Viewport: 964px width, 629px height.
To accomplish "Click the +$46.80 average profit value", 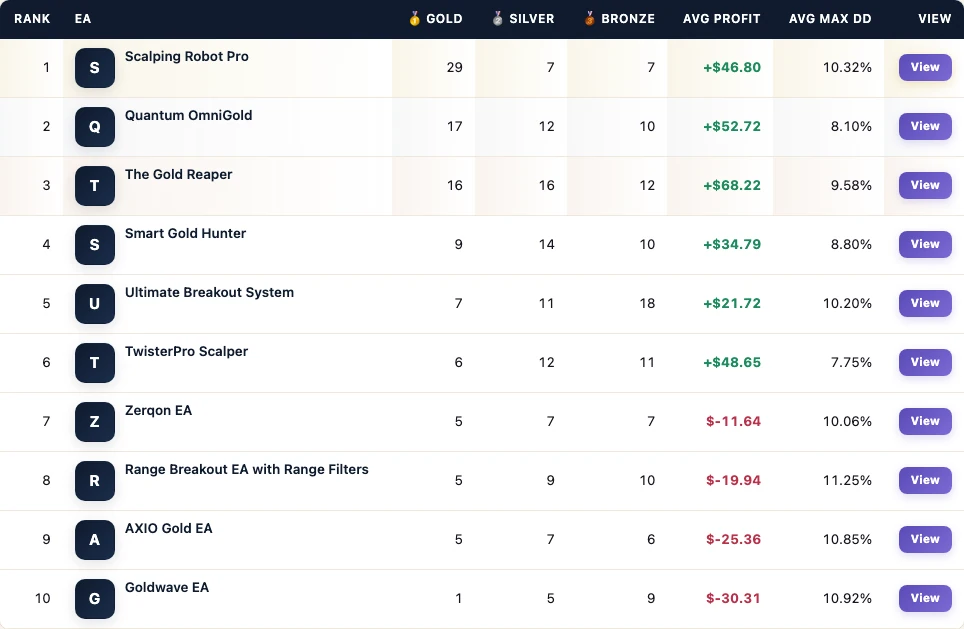I will (x=732, y=68).
